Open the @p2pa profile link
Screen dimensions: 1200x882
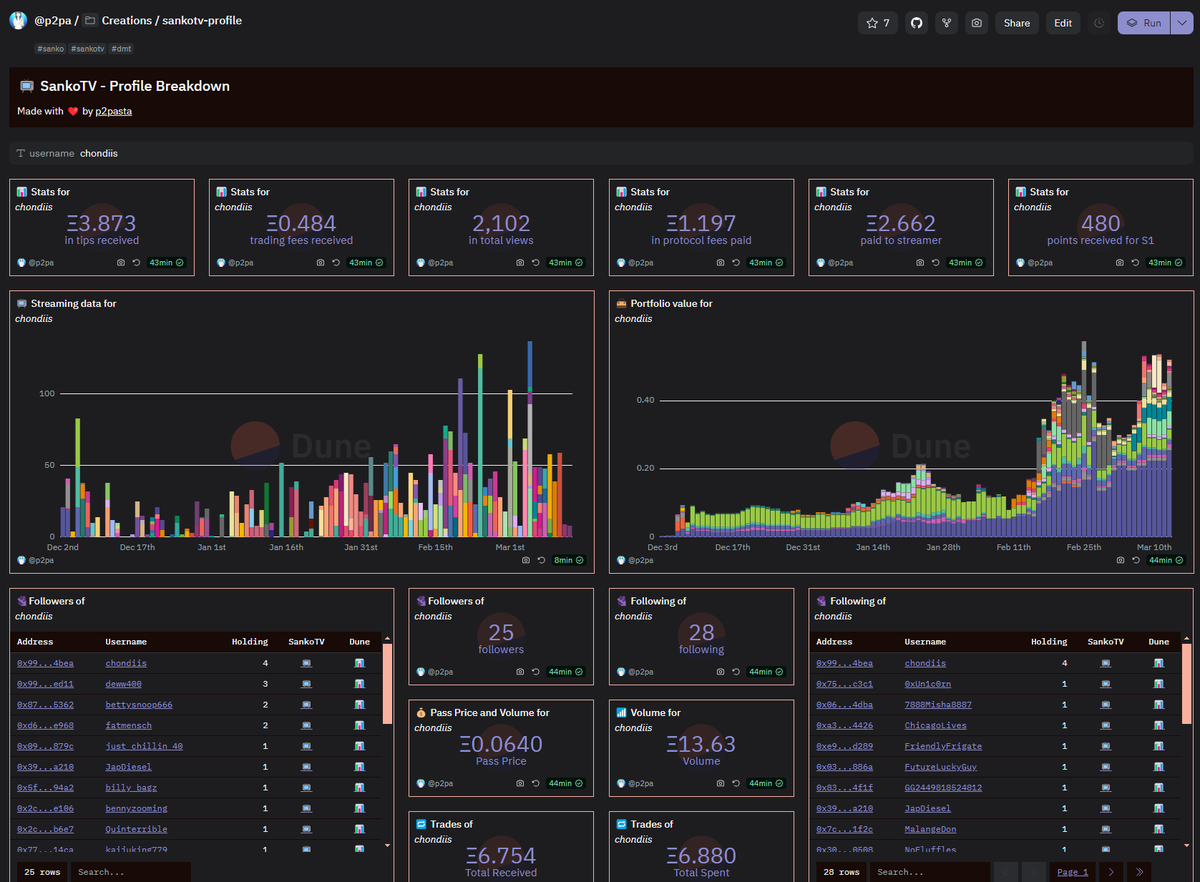[53, 20]
